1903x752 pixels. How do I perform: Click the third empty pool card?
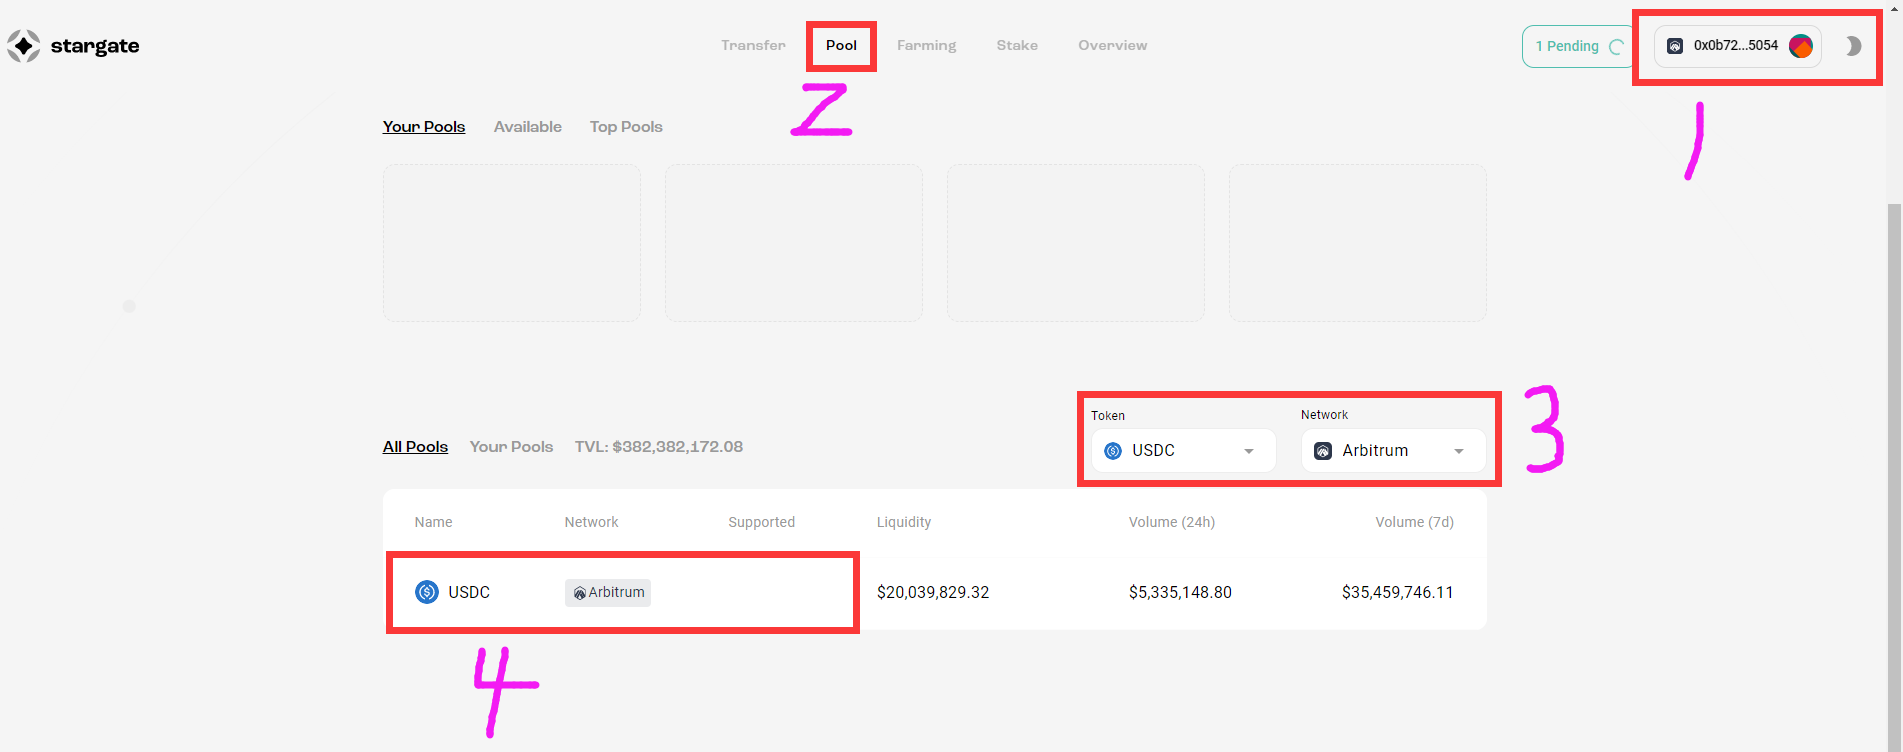pyautogui.click(x=1076, y=243)
